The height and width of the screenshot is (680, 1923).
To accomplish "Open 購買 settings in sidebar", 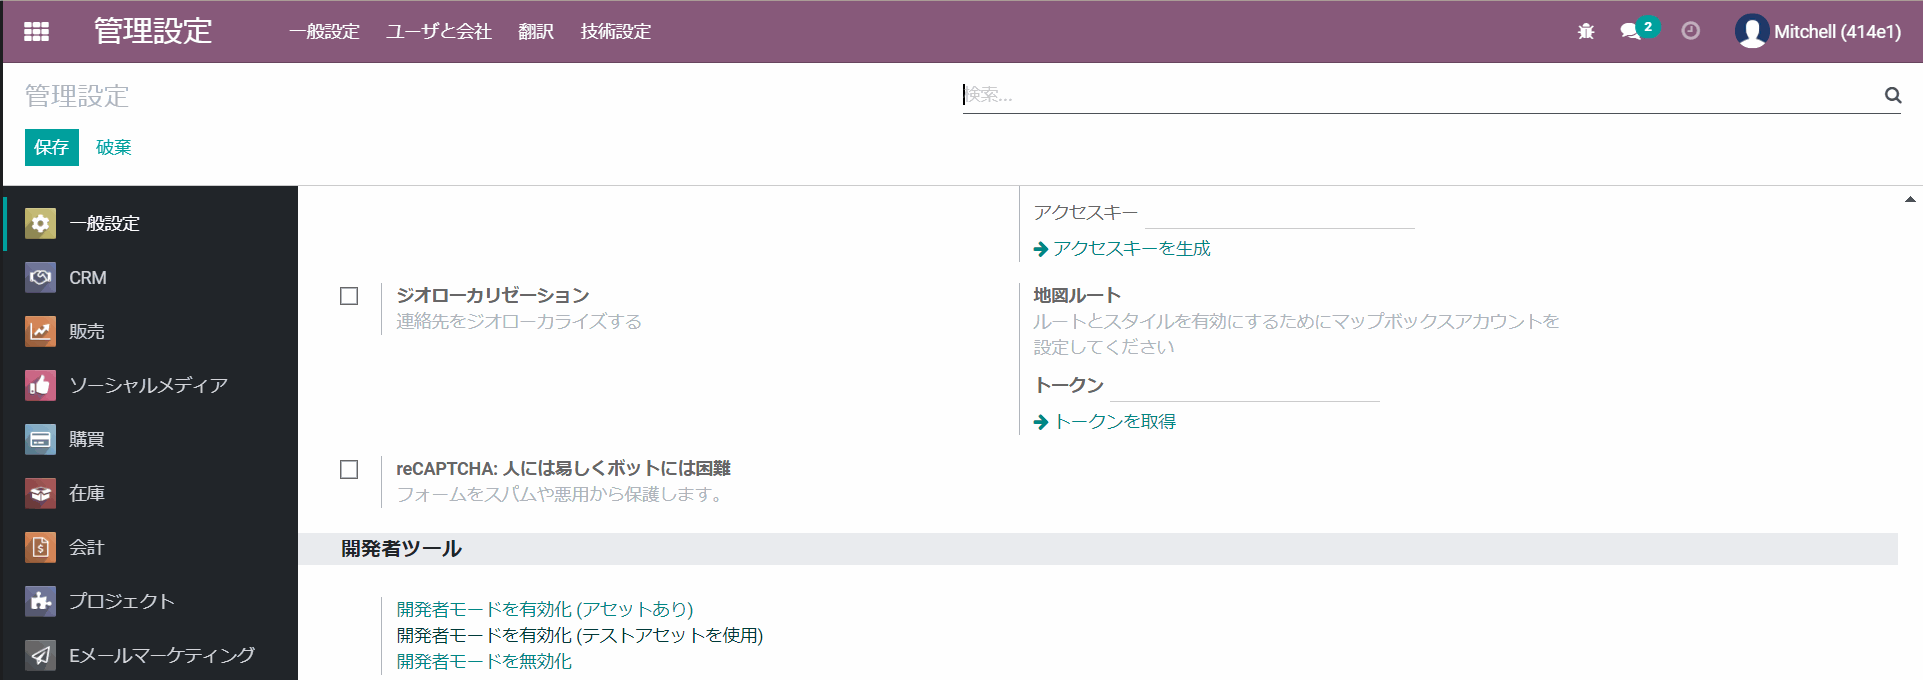I will pos(151,439).
